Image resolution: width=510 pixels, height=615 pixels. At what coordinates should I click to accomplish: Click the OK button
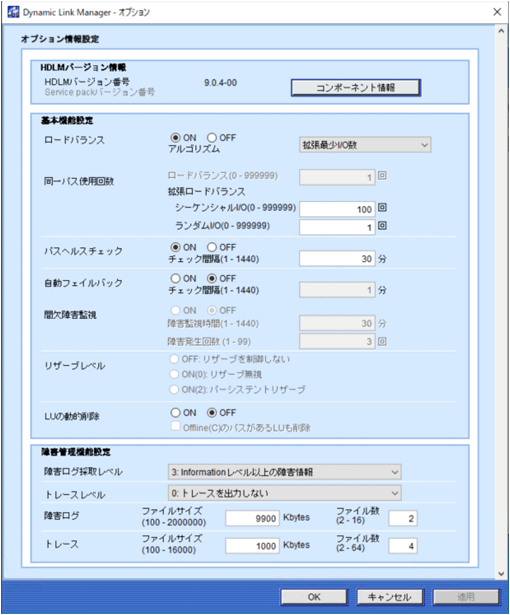[314, 597]
